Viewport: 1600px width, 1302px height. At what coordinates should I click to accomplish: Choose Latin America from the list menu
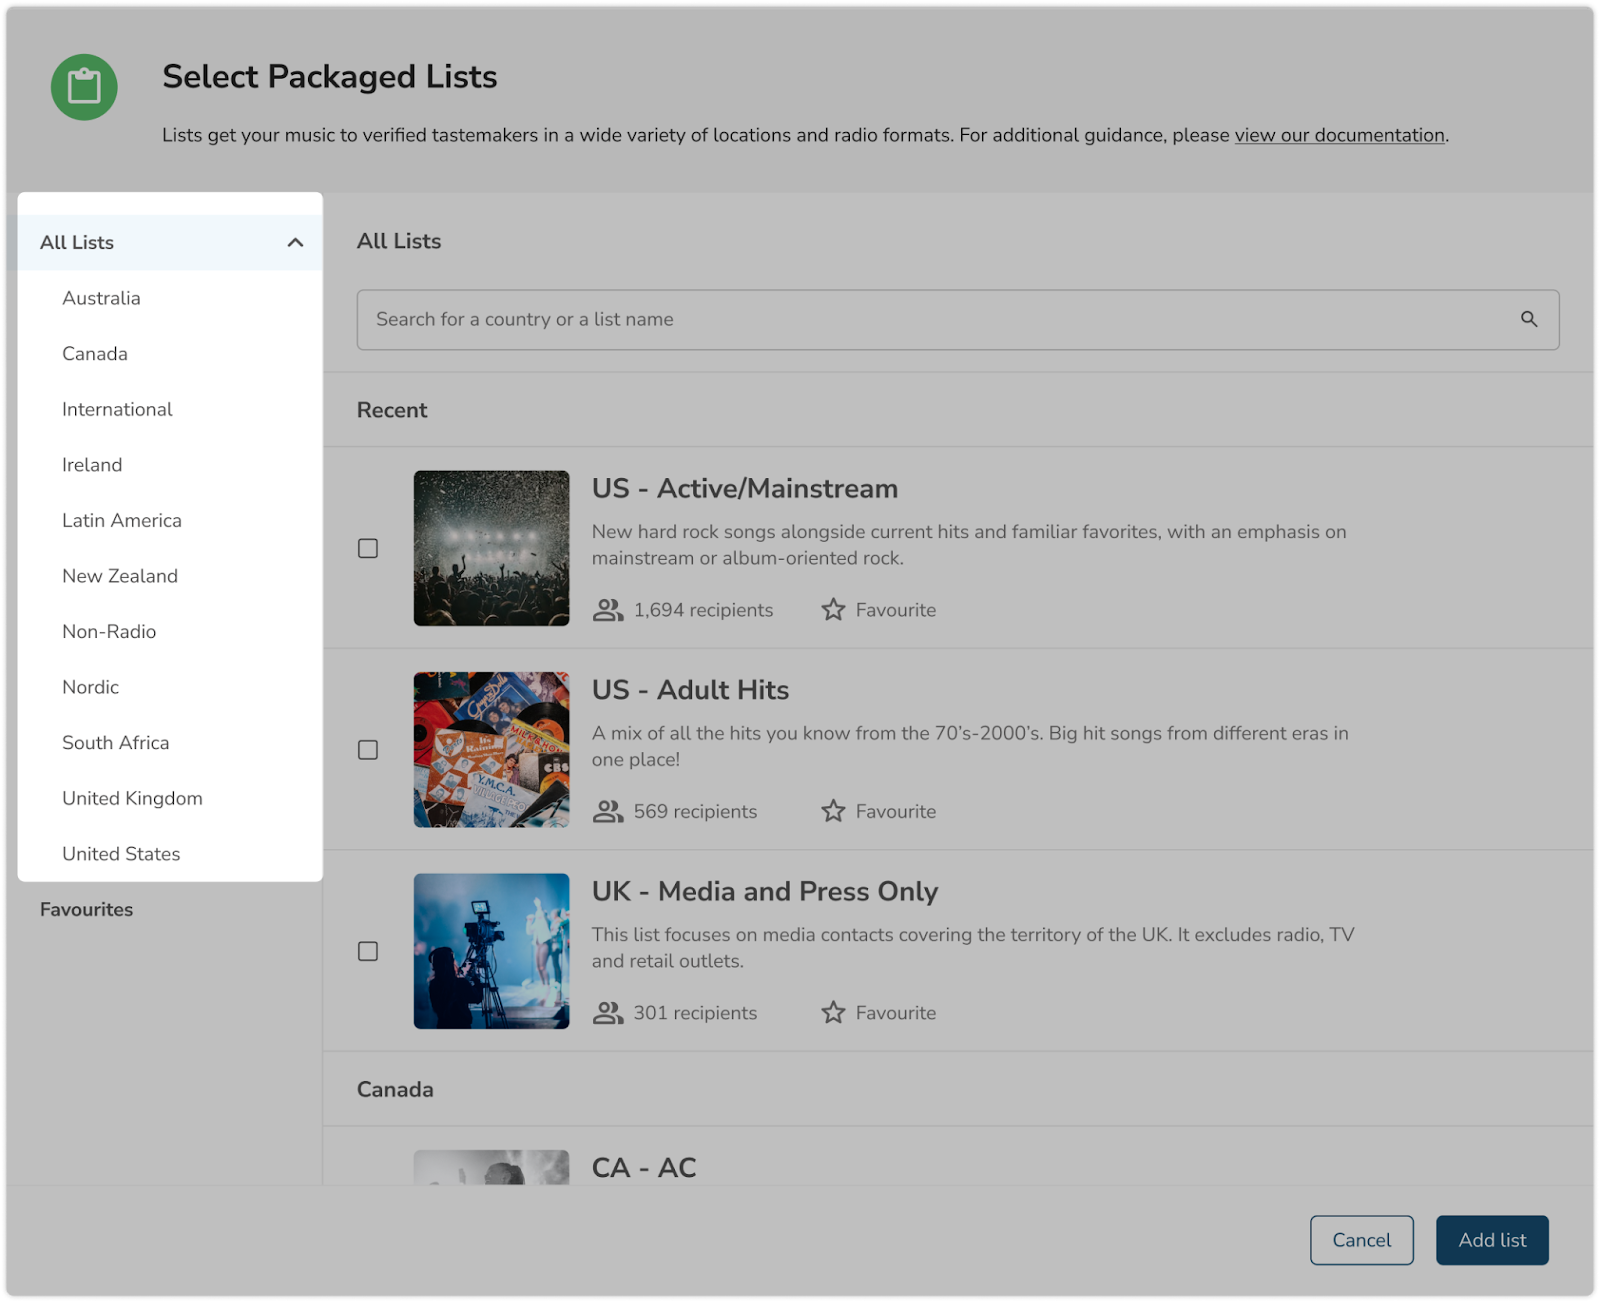[122, 520]
